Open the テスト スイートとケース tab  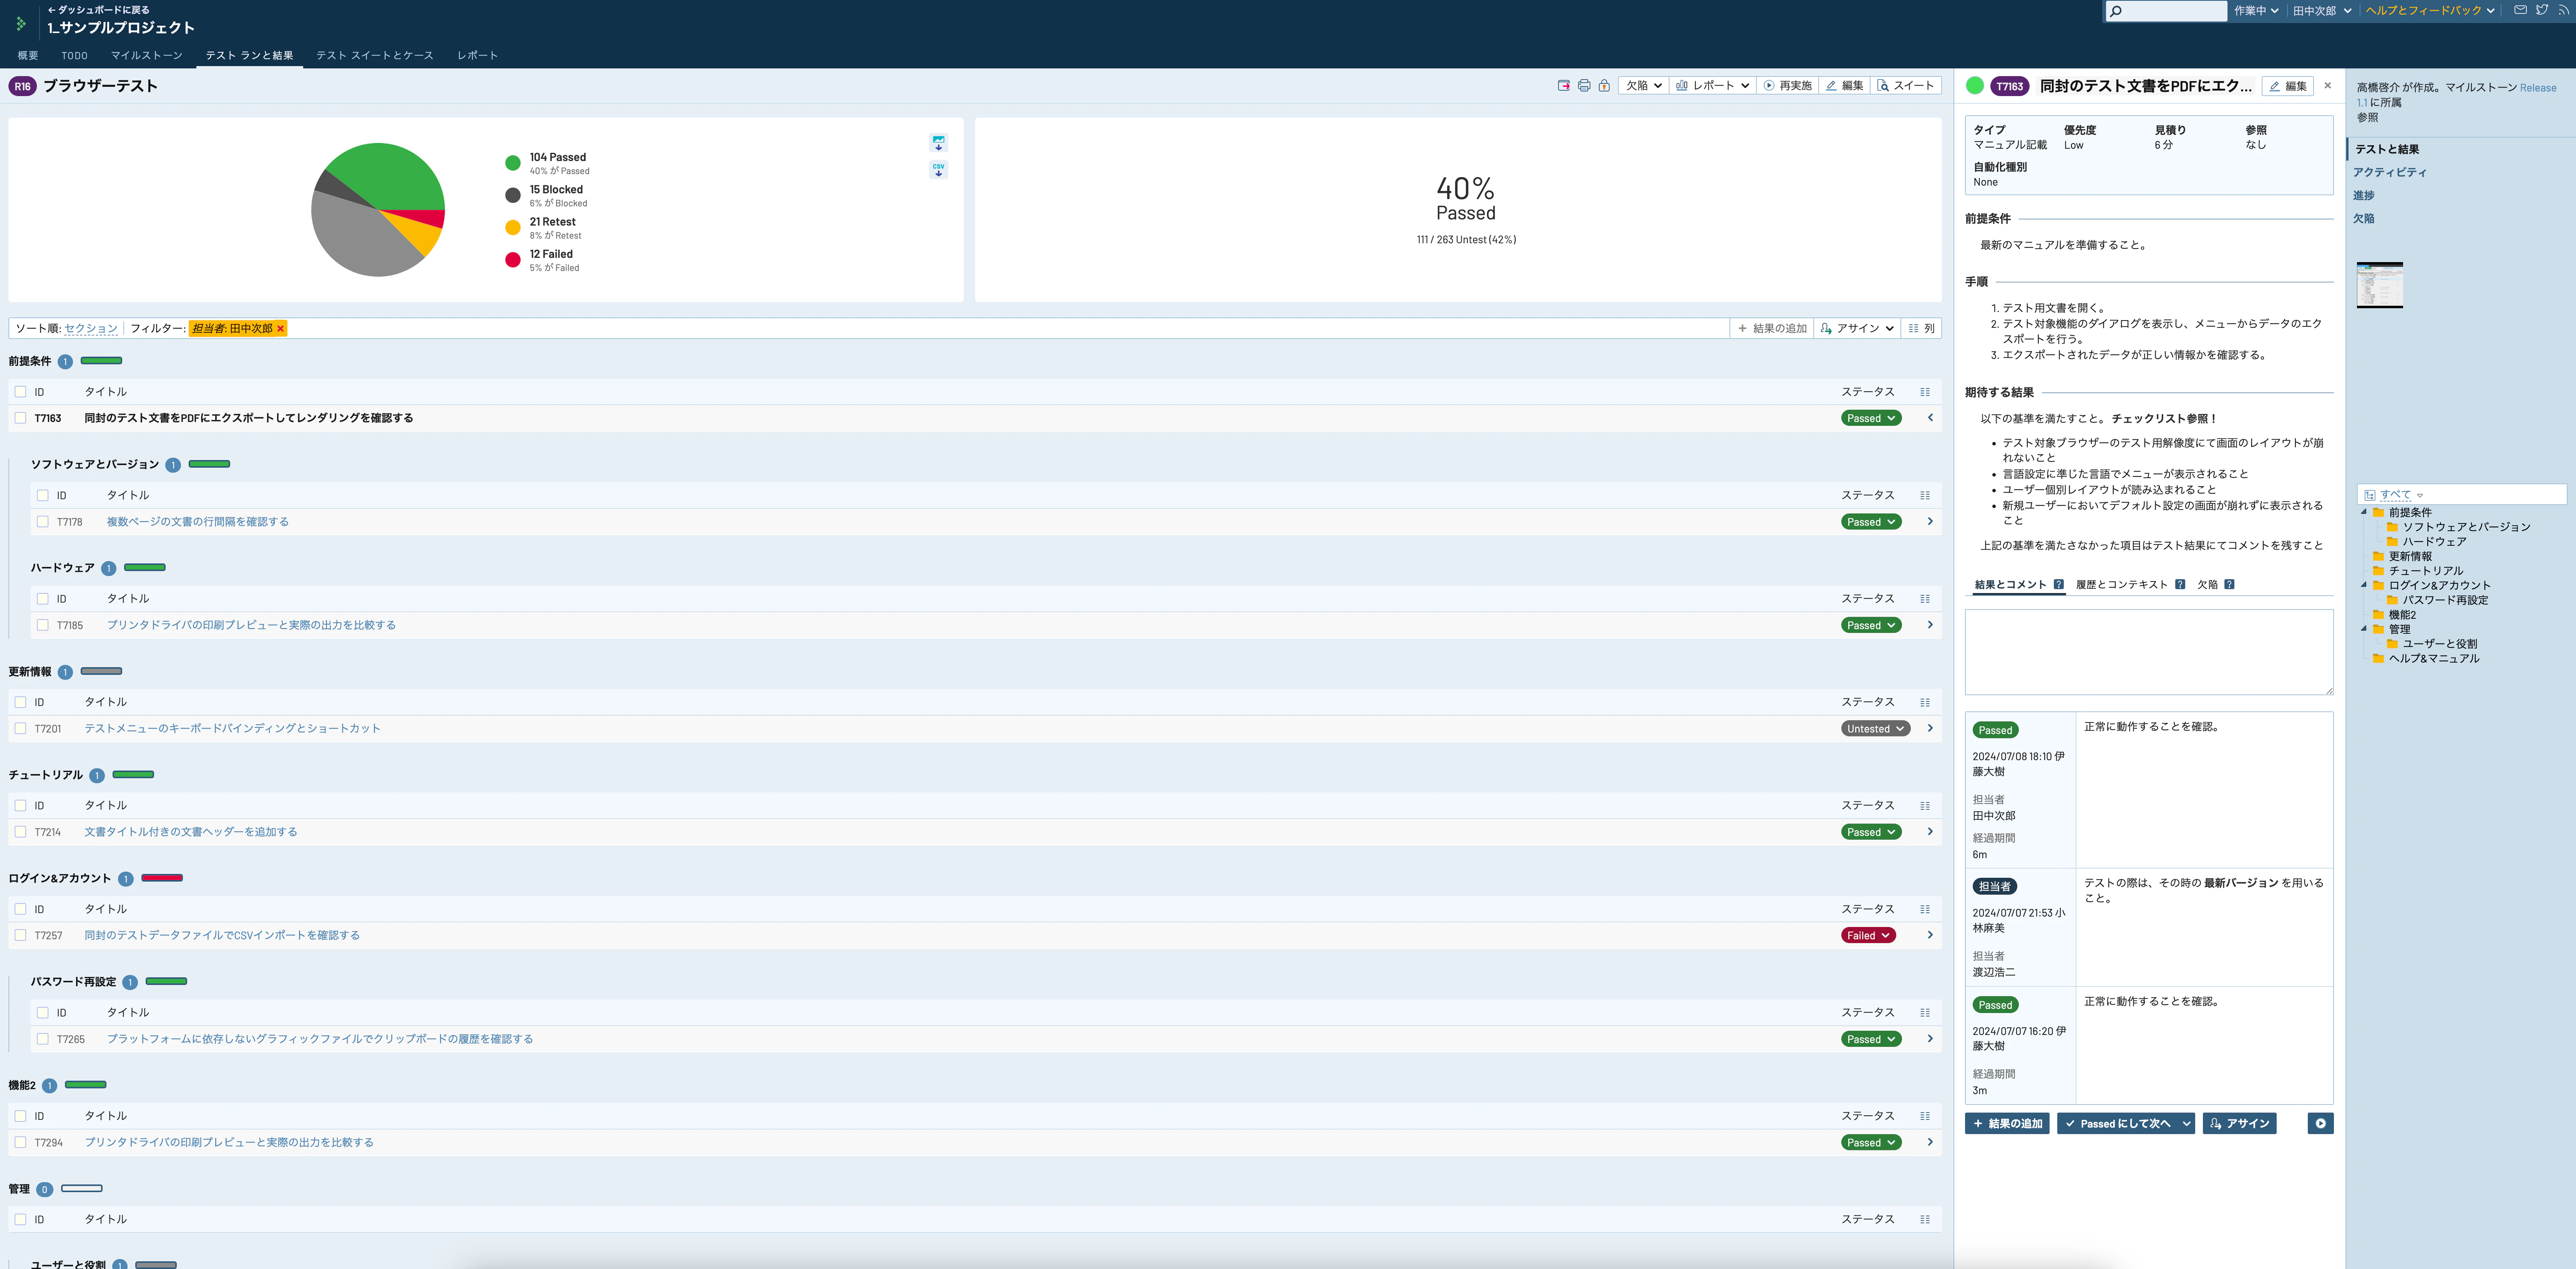pos(375,56)
